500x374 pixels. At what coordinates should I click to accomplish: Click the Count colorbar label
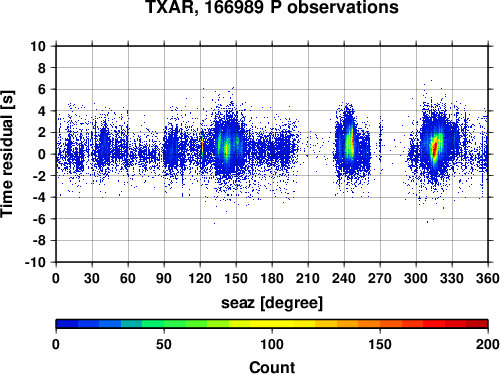(x=272, y=368)
